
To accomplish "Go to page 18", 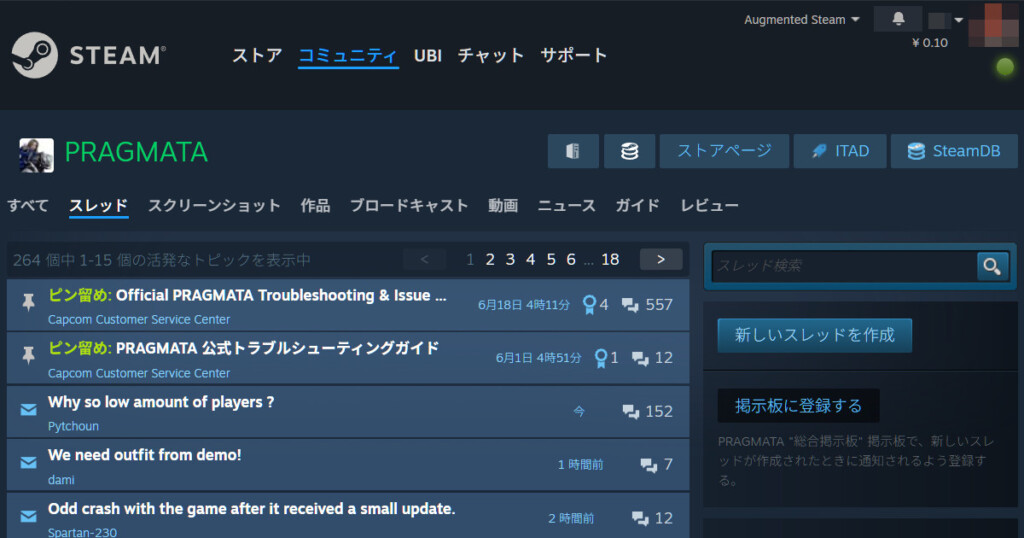I will [610, 260].
